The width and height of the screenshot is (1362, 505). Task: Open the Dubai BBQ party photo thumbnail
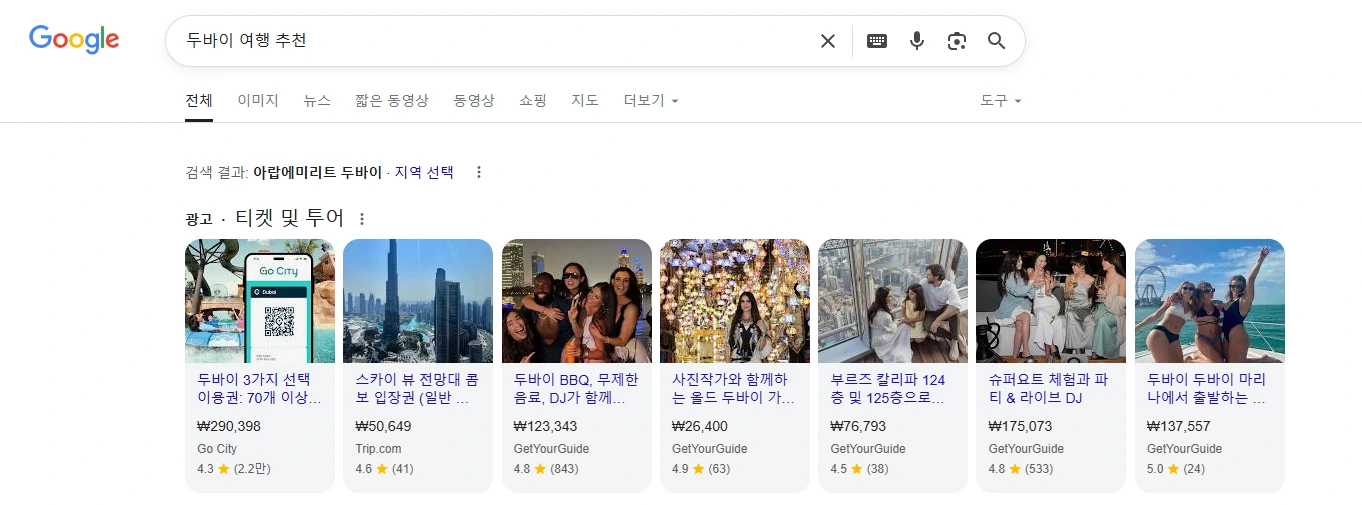(577, 301)
